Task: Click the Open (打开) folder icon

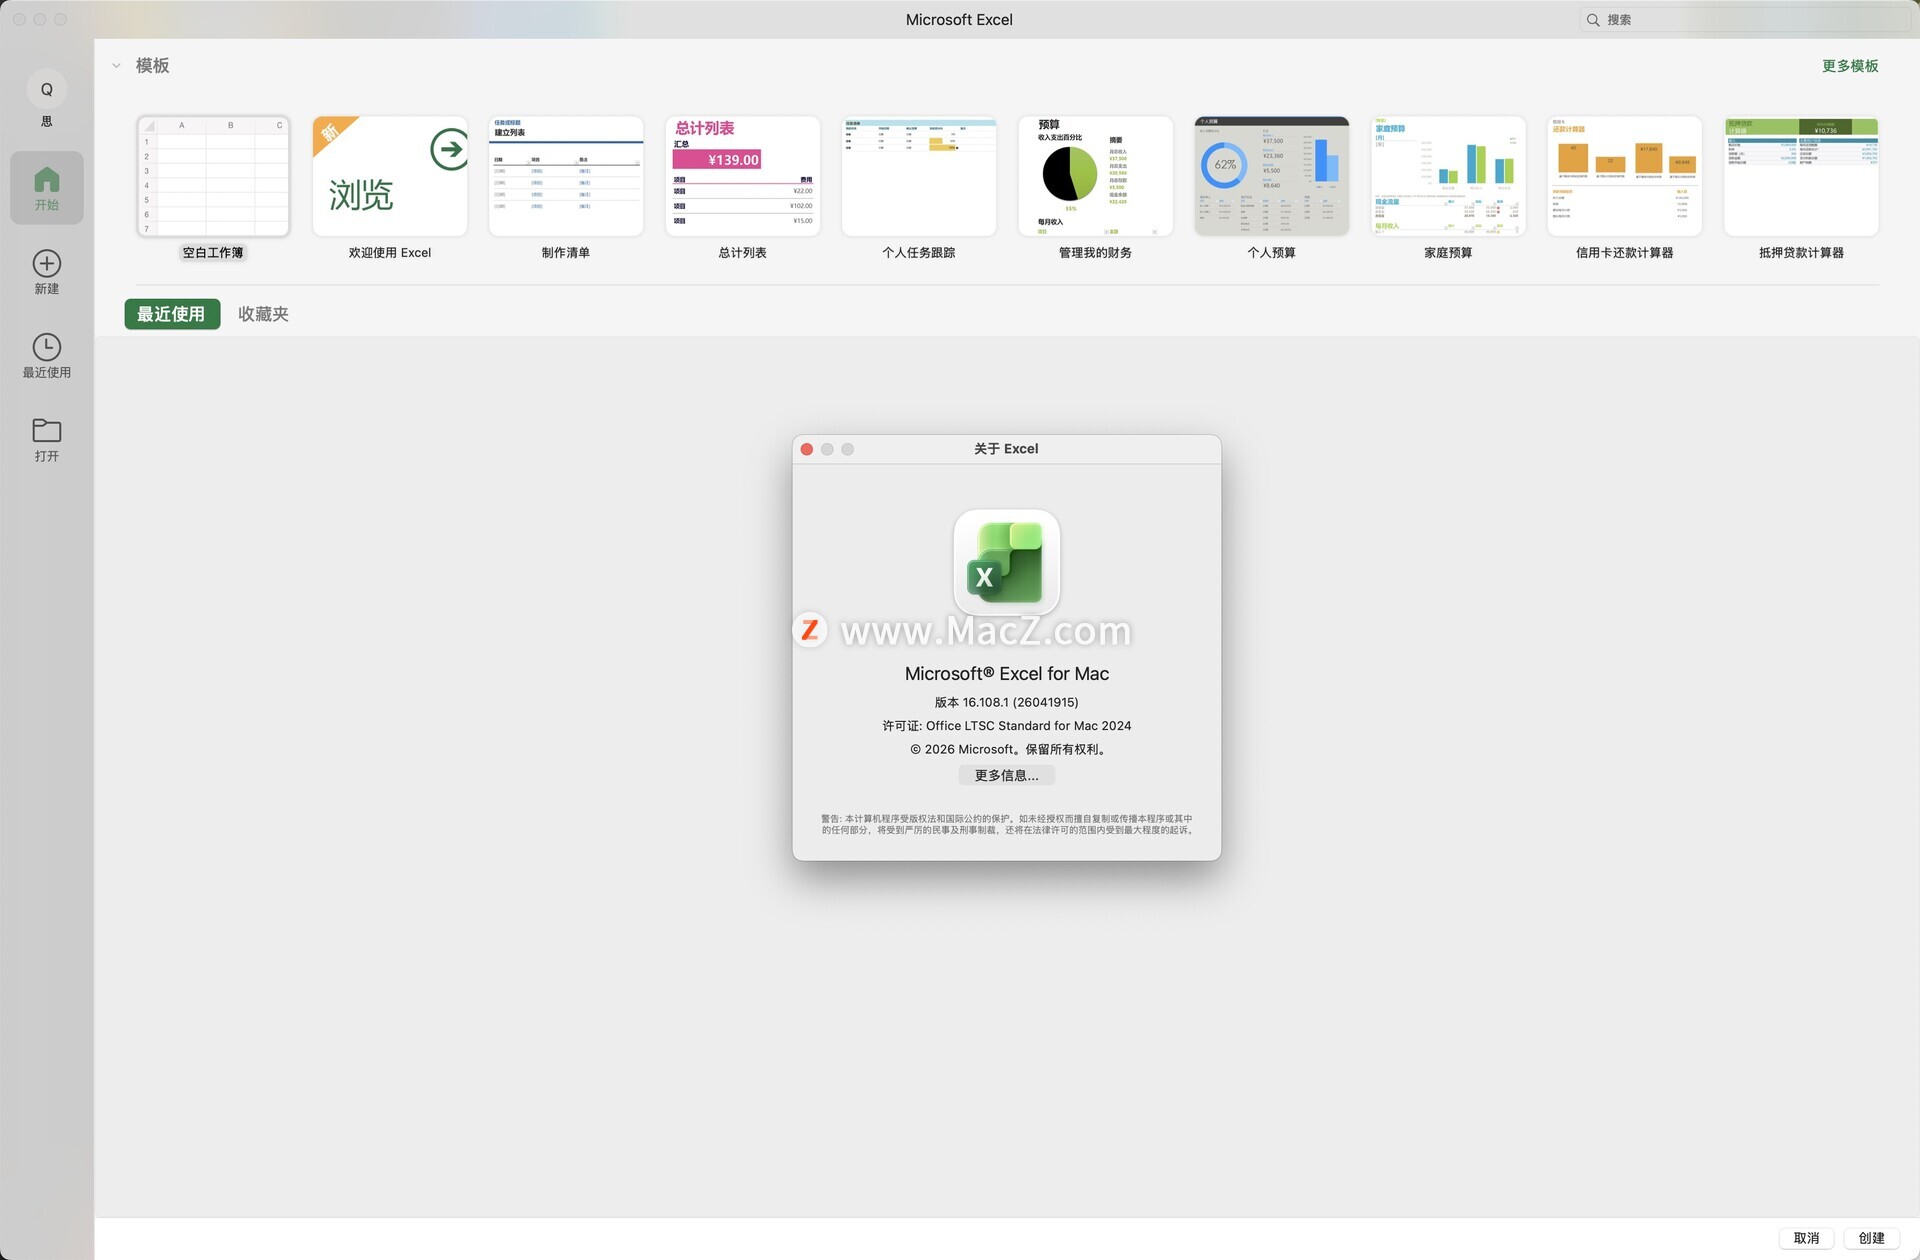Action: pyautogui.click(x=46, y=431)
